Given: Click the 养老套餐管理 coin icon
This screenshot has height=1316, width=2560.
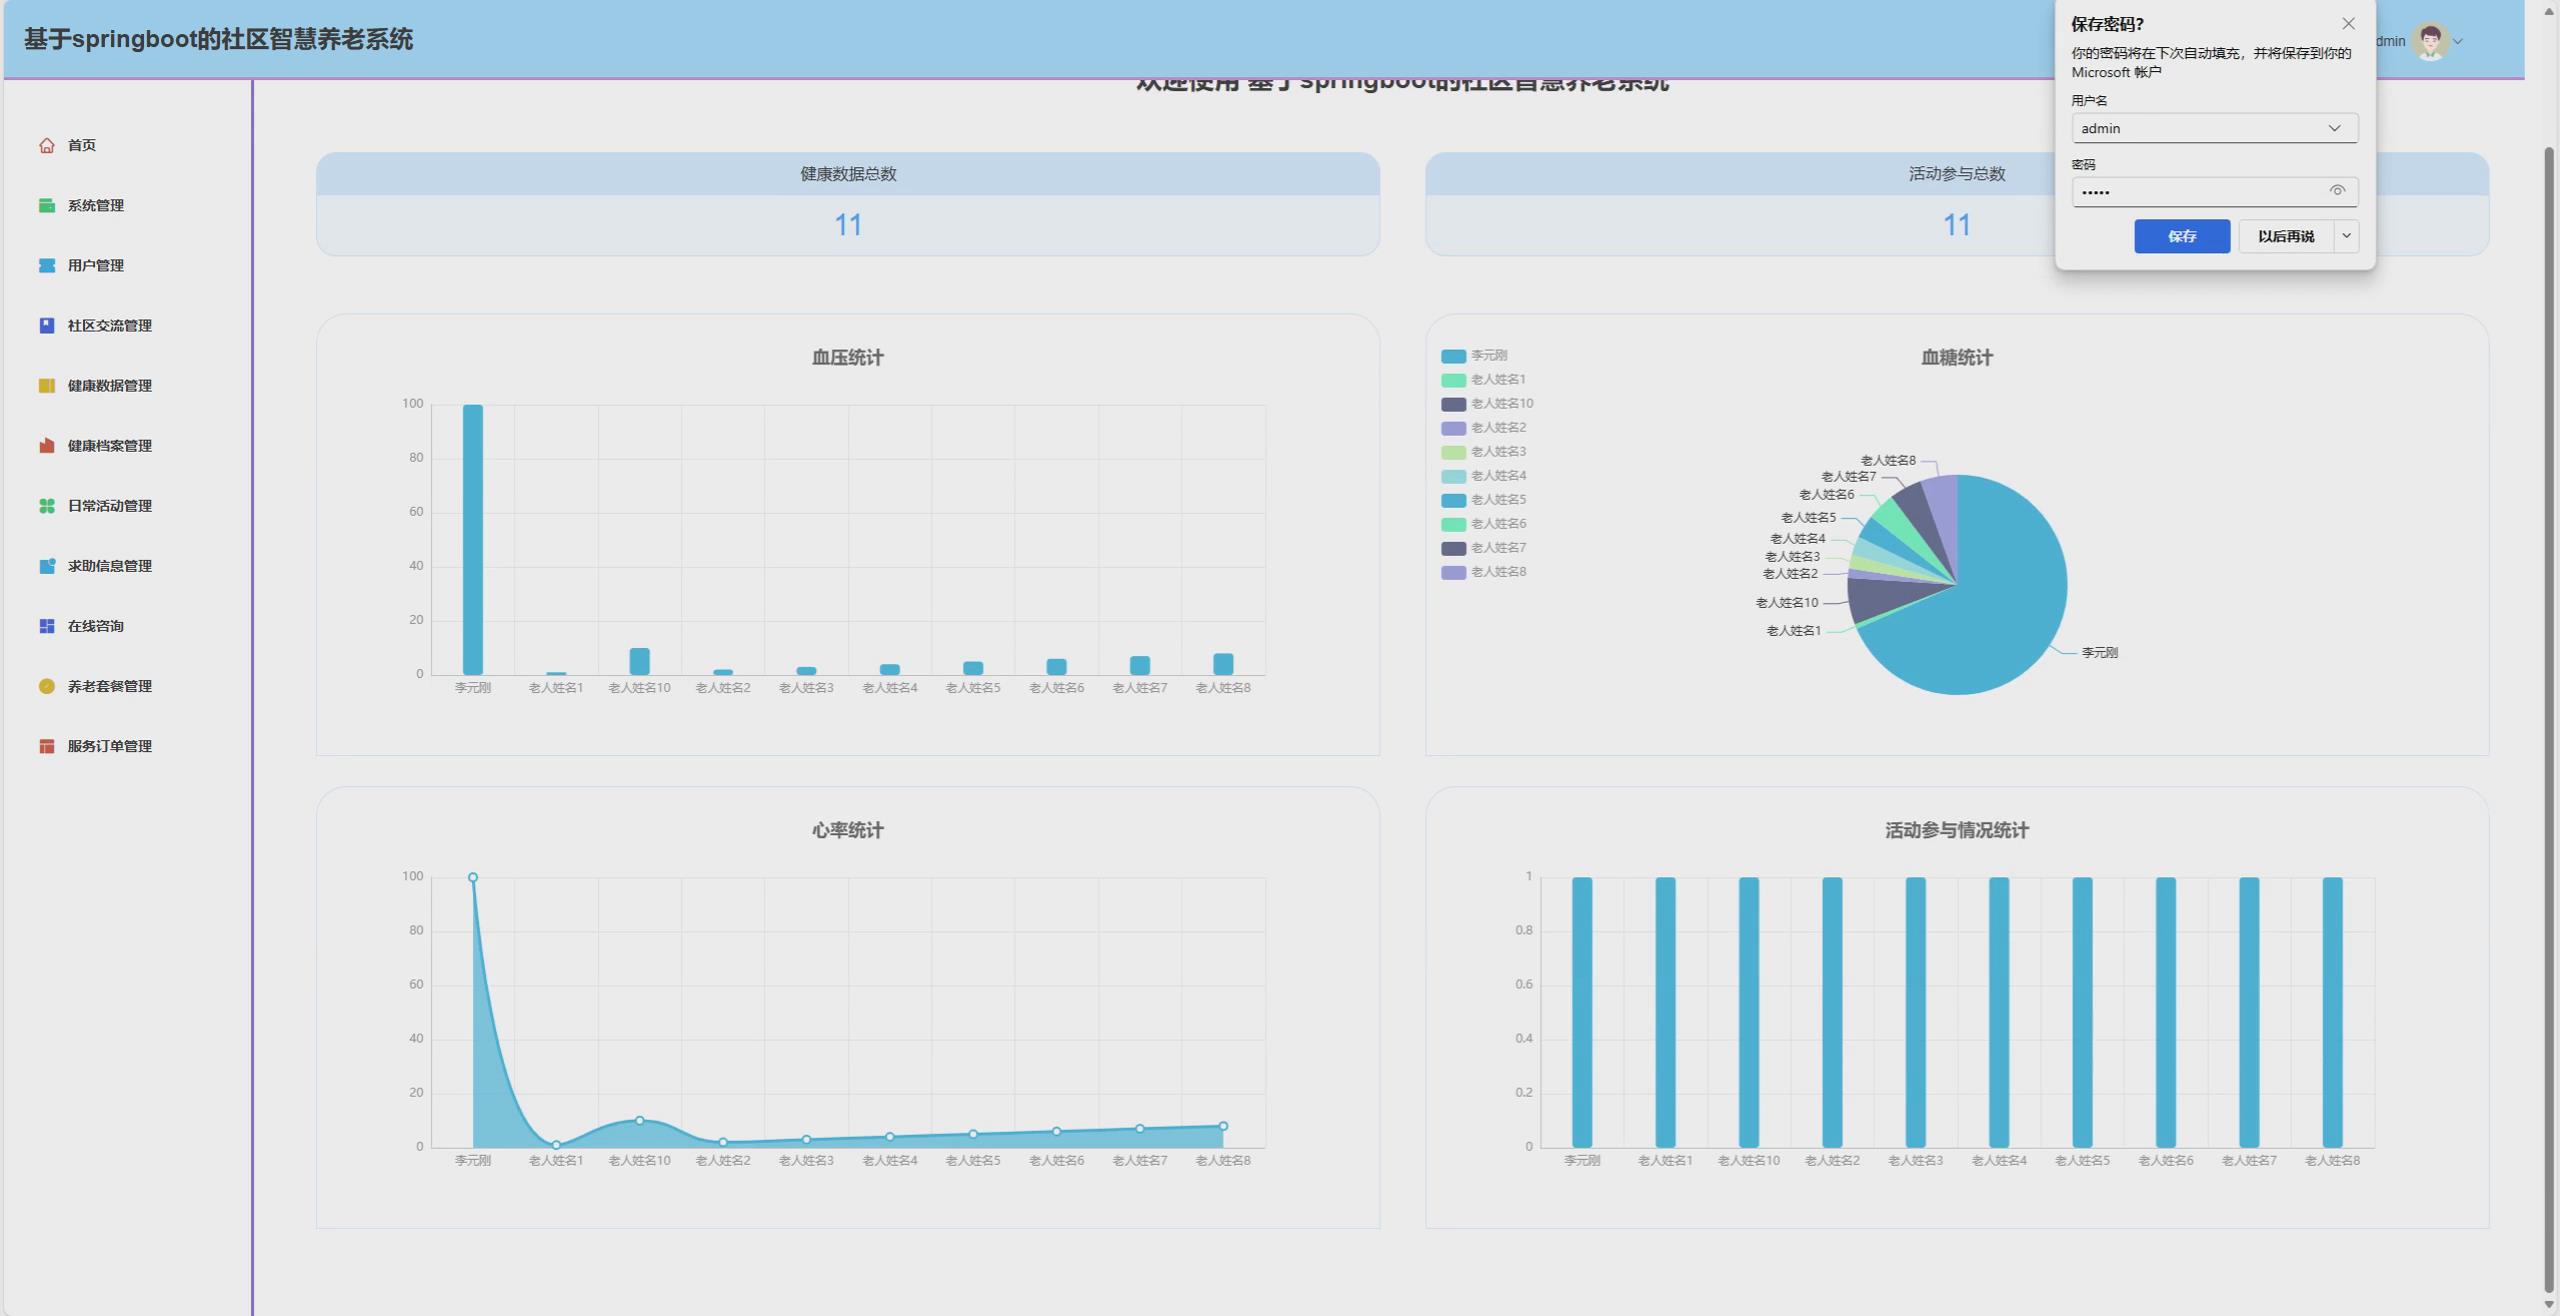Looking at the screenshot, I should click(x=46, y=686).
